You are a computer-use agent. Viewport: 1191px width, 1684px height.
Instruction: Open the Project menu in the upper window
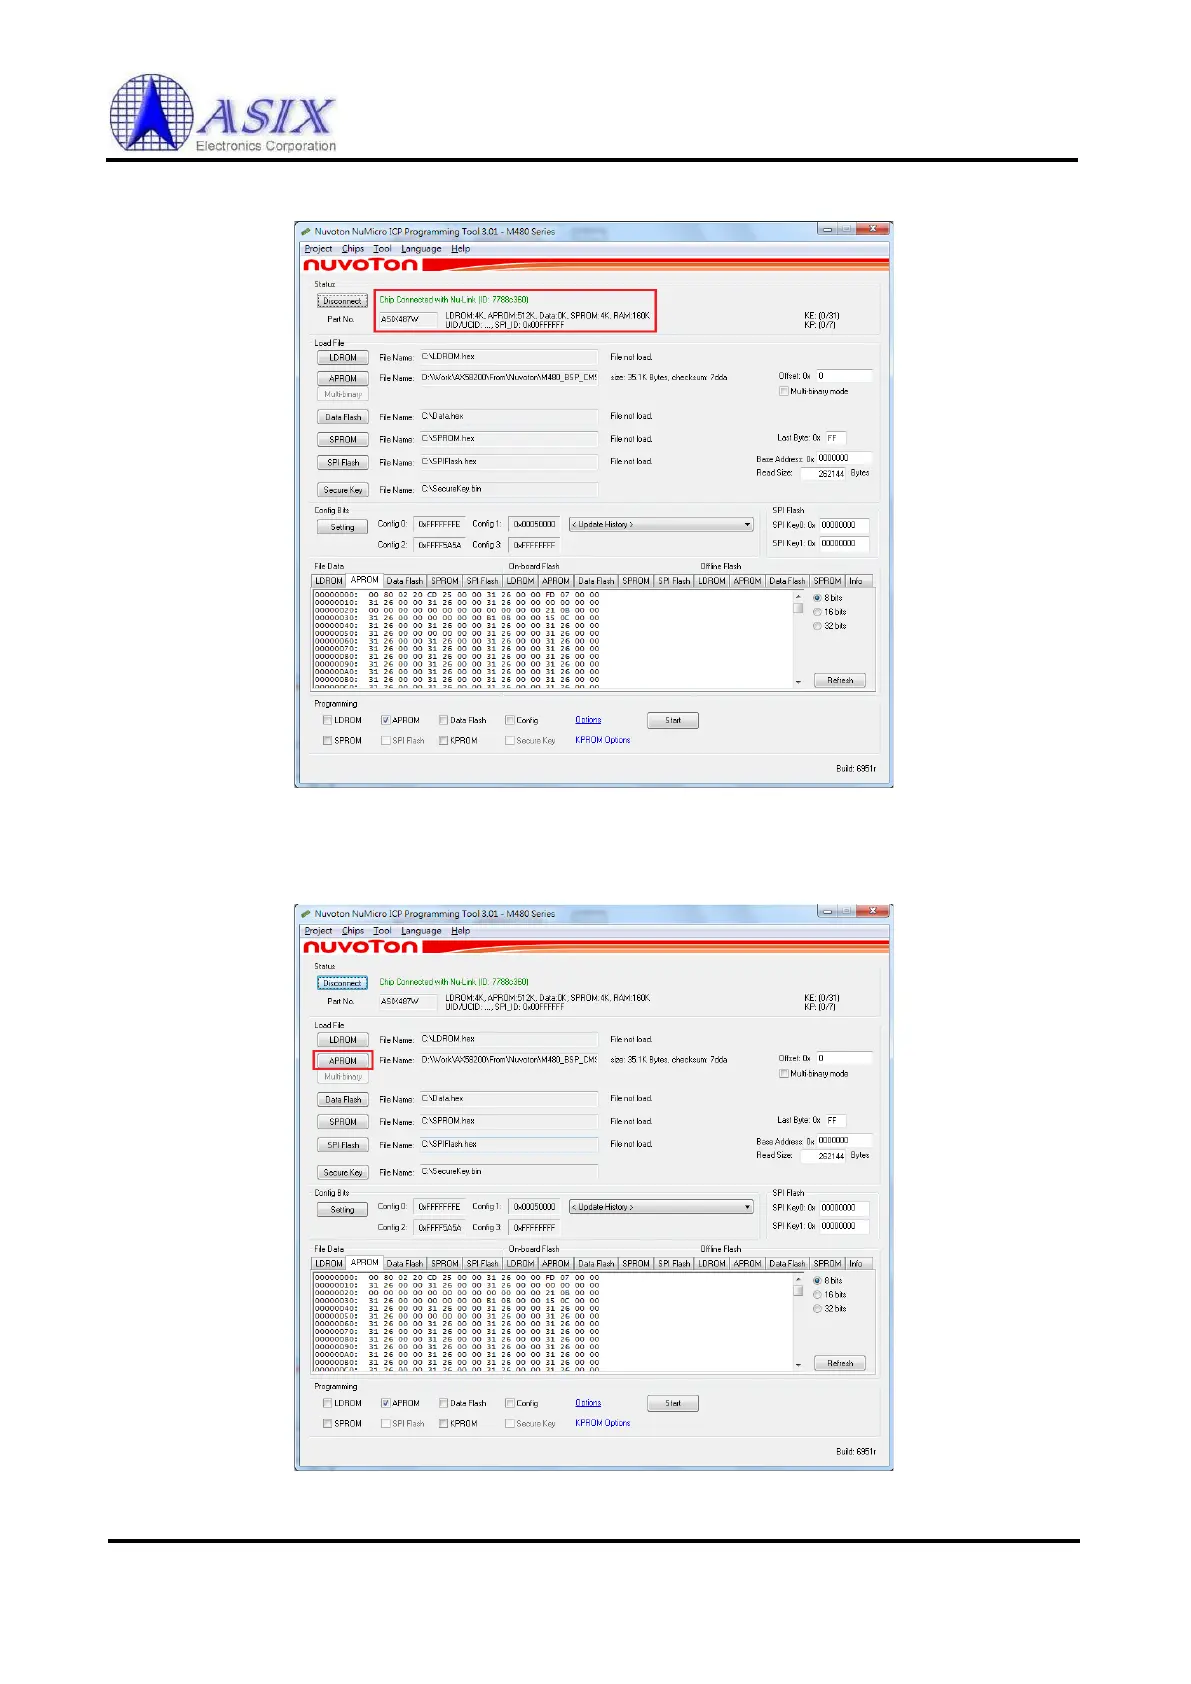318,249
